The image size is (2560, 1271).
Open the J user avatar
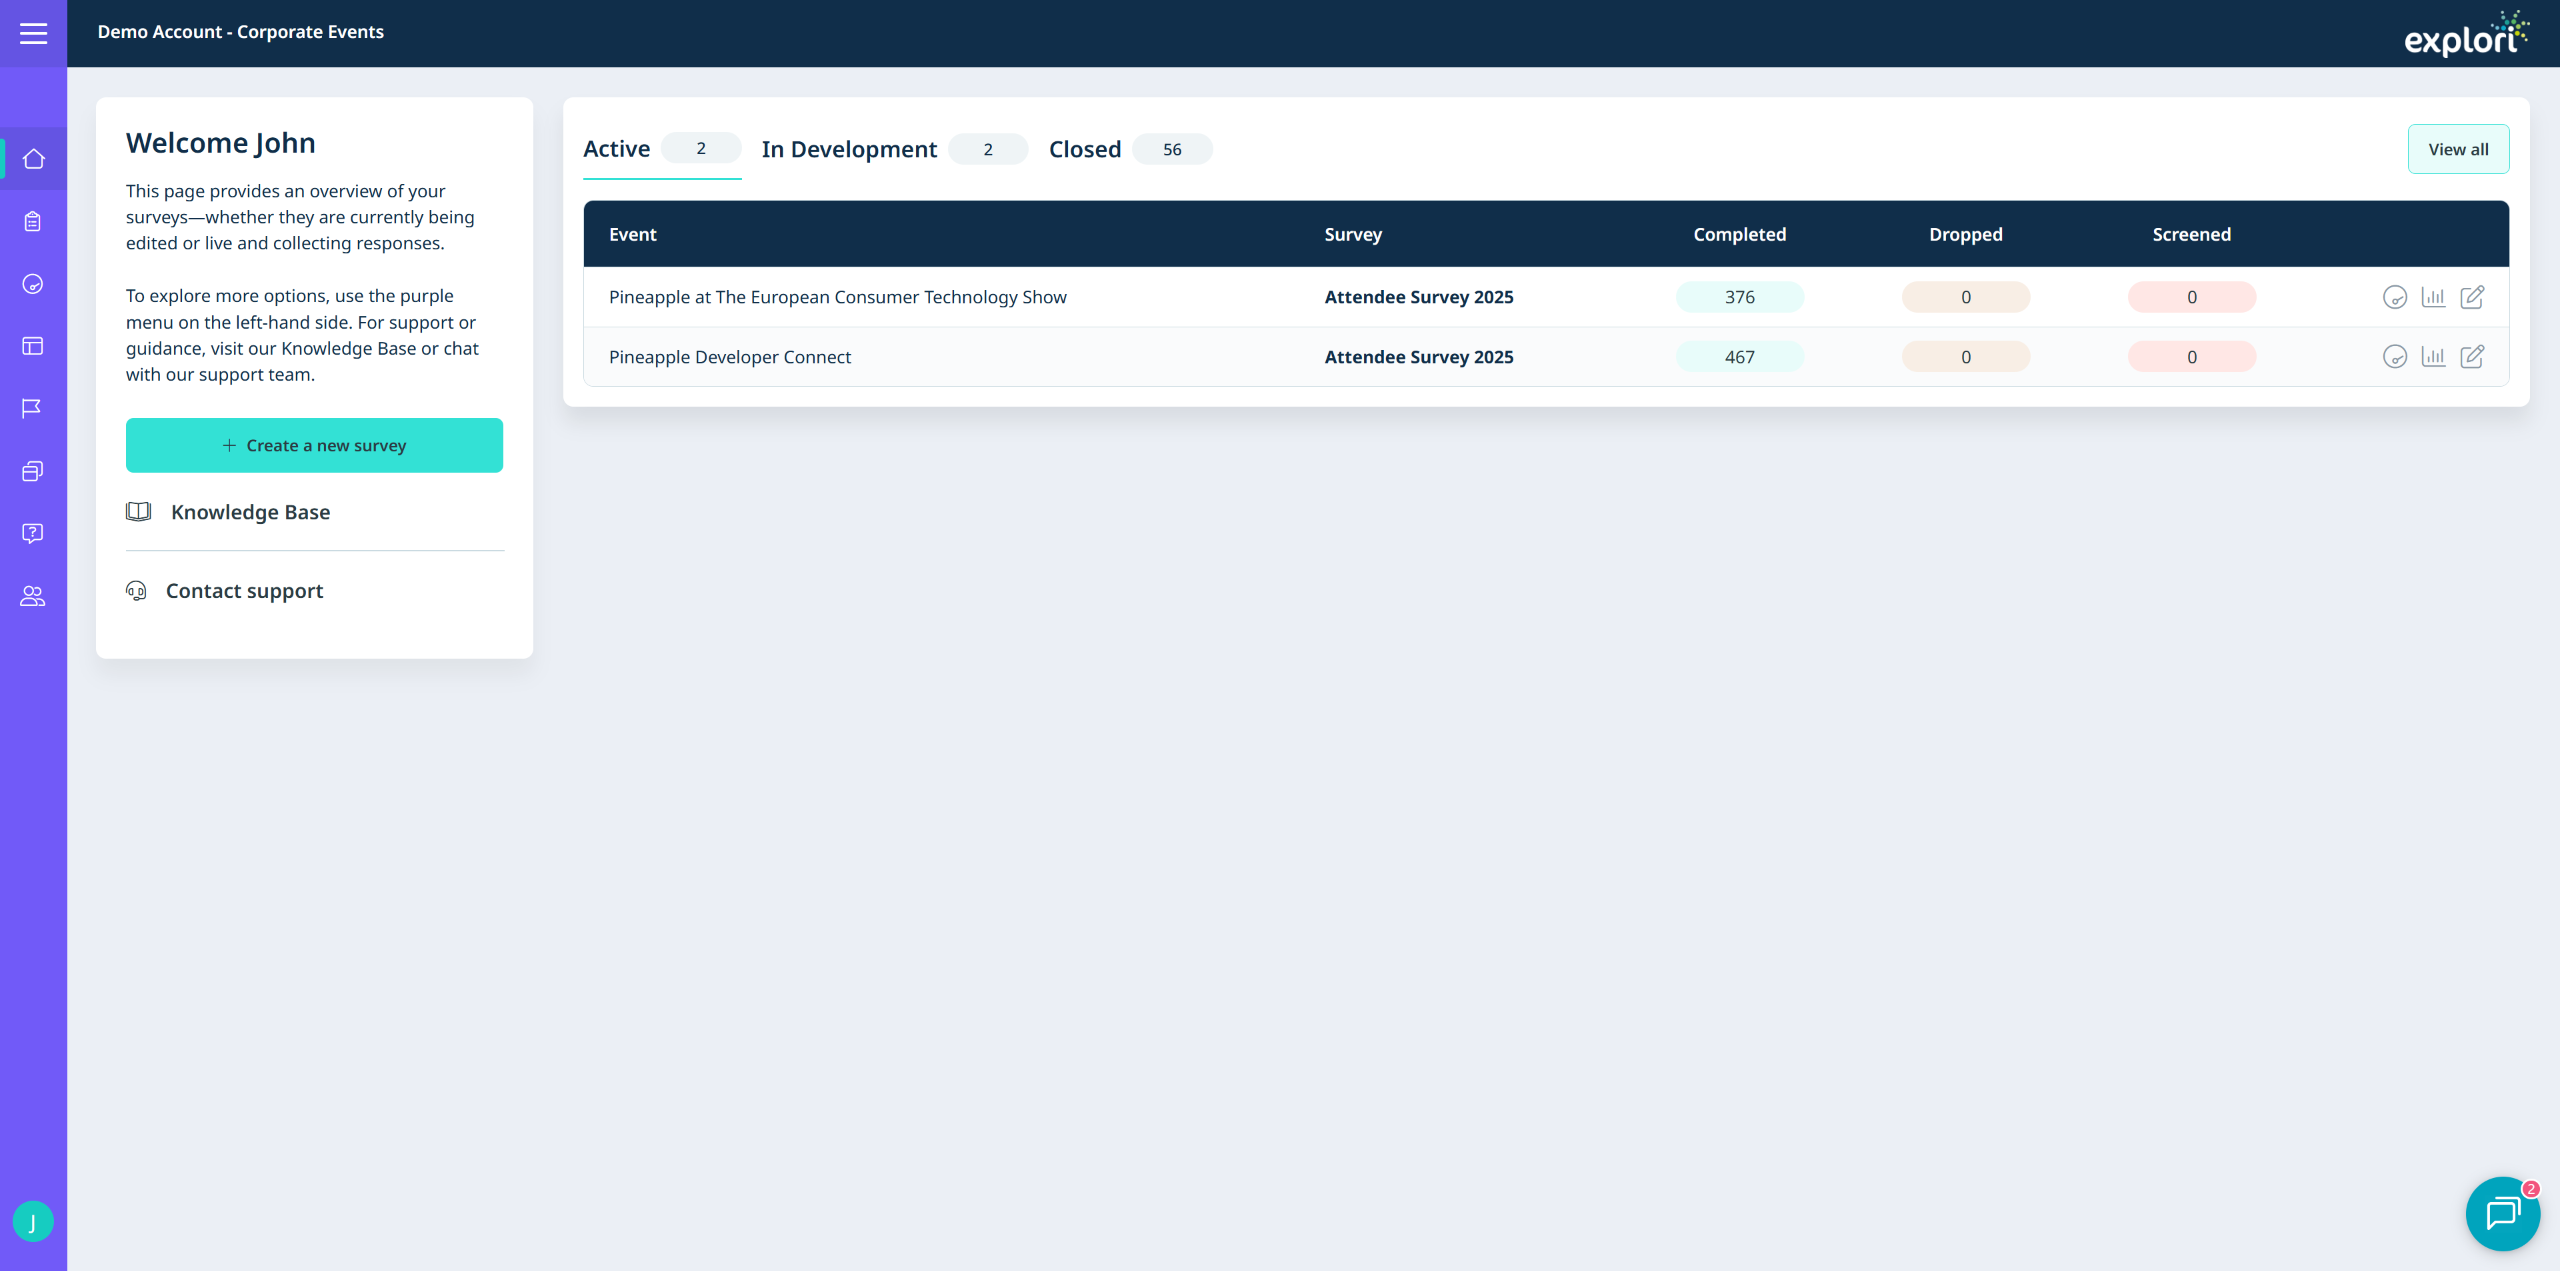33,1222
